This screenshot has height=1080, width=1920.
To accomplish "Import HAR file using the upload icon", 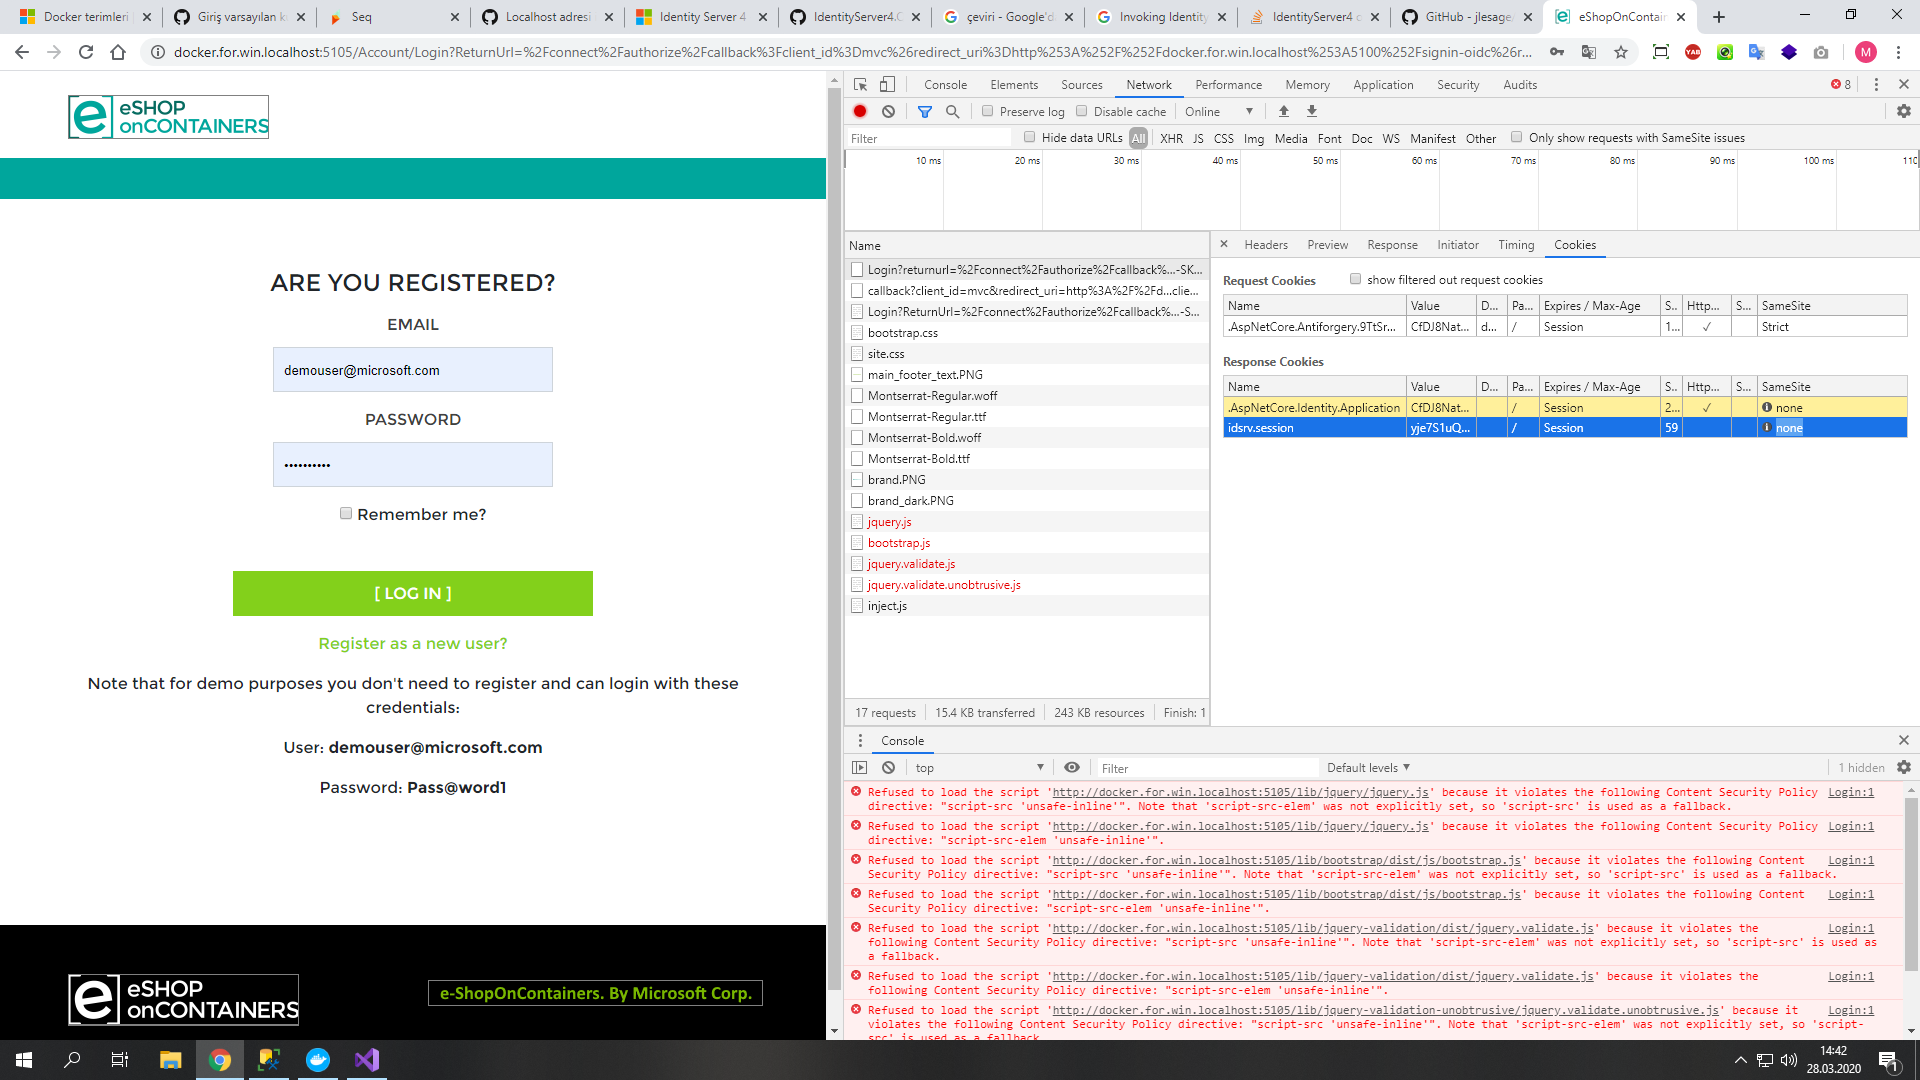I will click(x=1284, y=111).
